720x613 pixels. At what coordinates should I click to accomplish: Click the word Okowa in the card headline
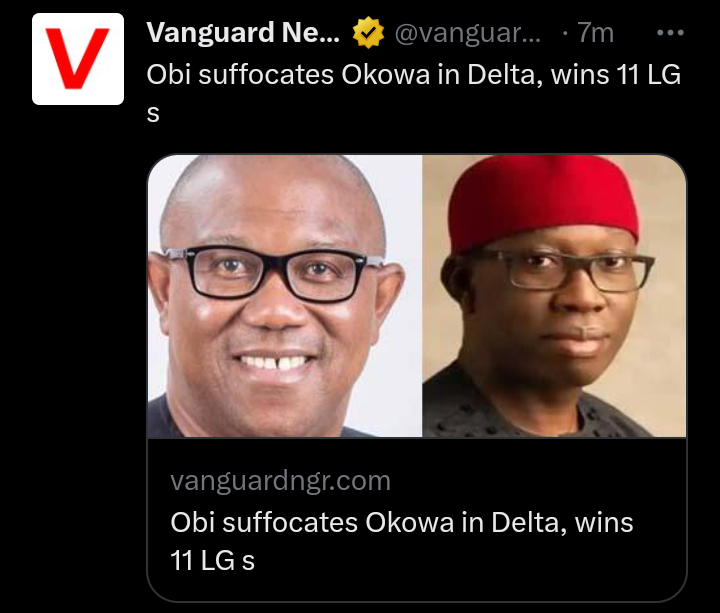click(410, 523)
